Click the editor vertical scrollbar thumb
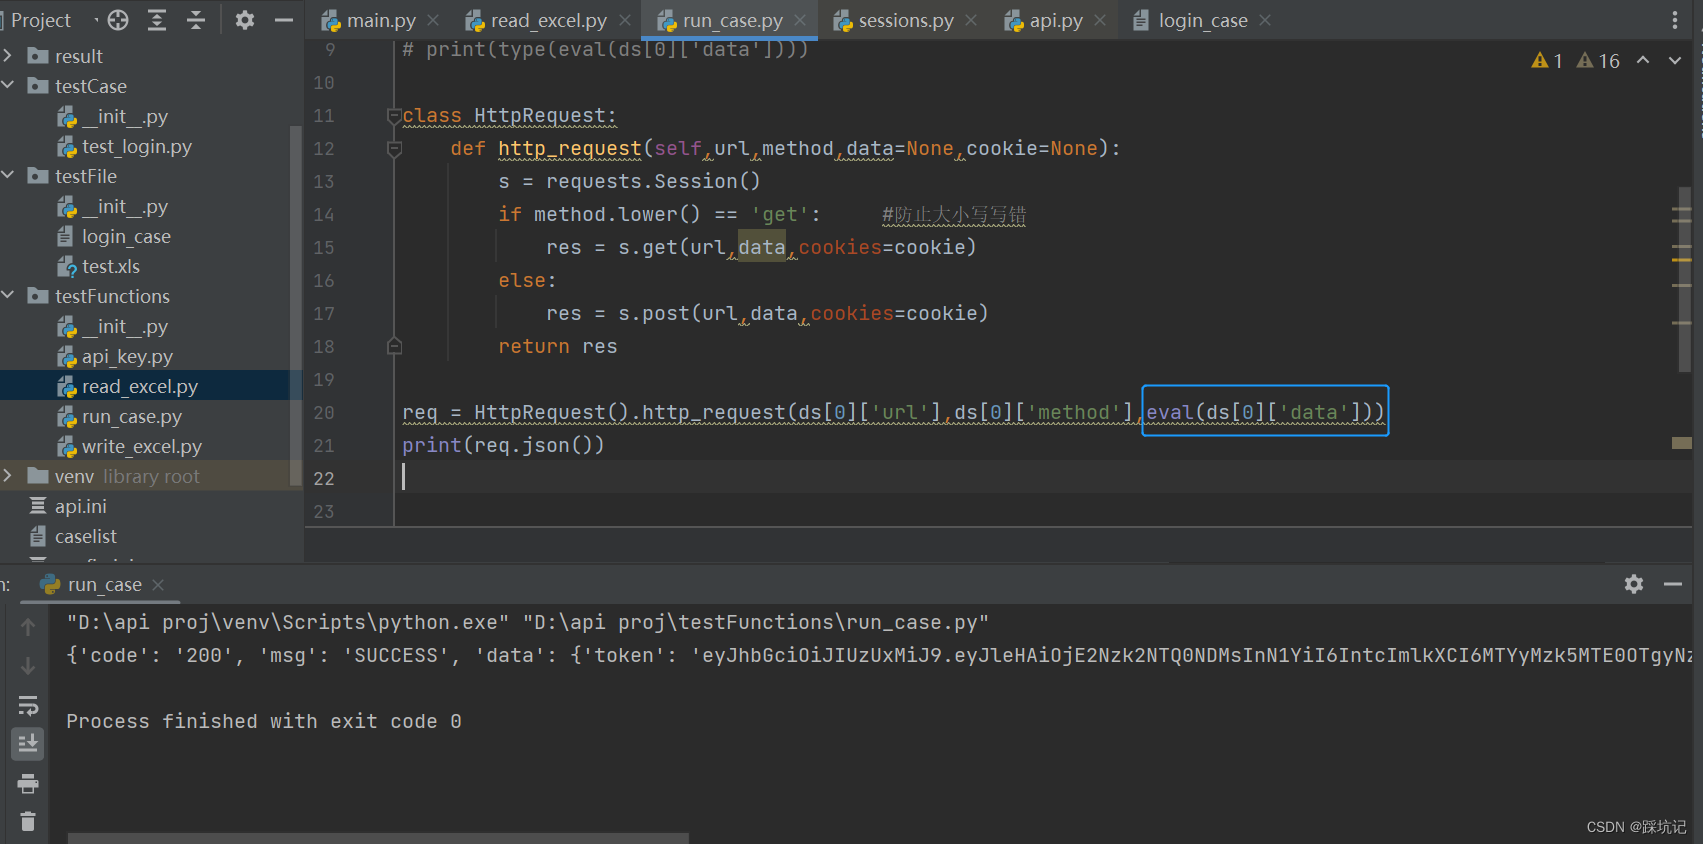1703x844 pixels. coord(1685,278)
